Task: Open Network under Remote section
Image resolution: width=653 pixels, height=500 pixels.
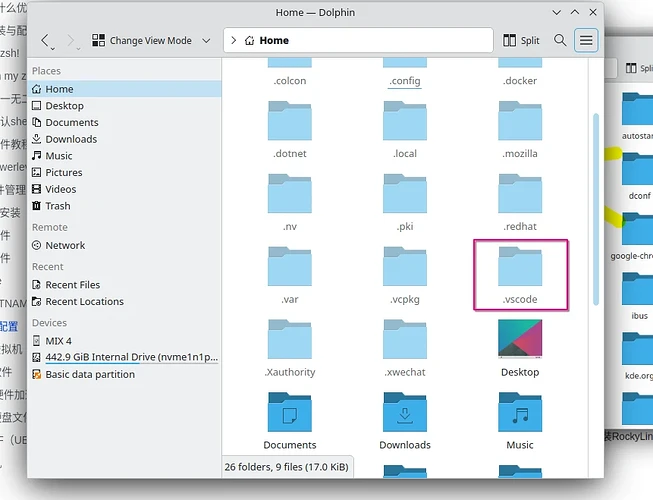Action: (65, 245)
